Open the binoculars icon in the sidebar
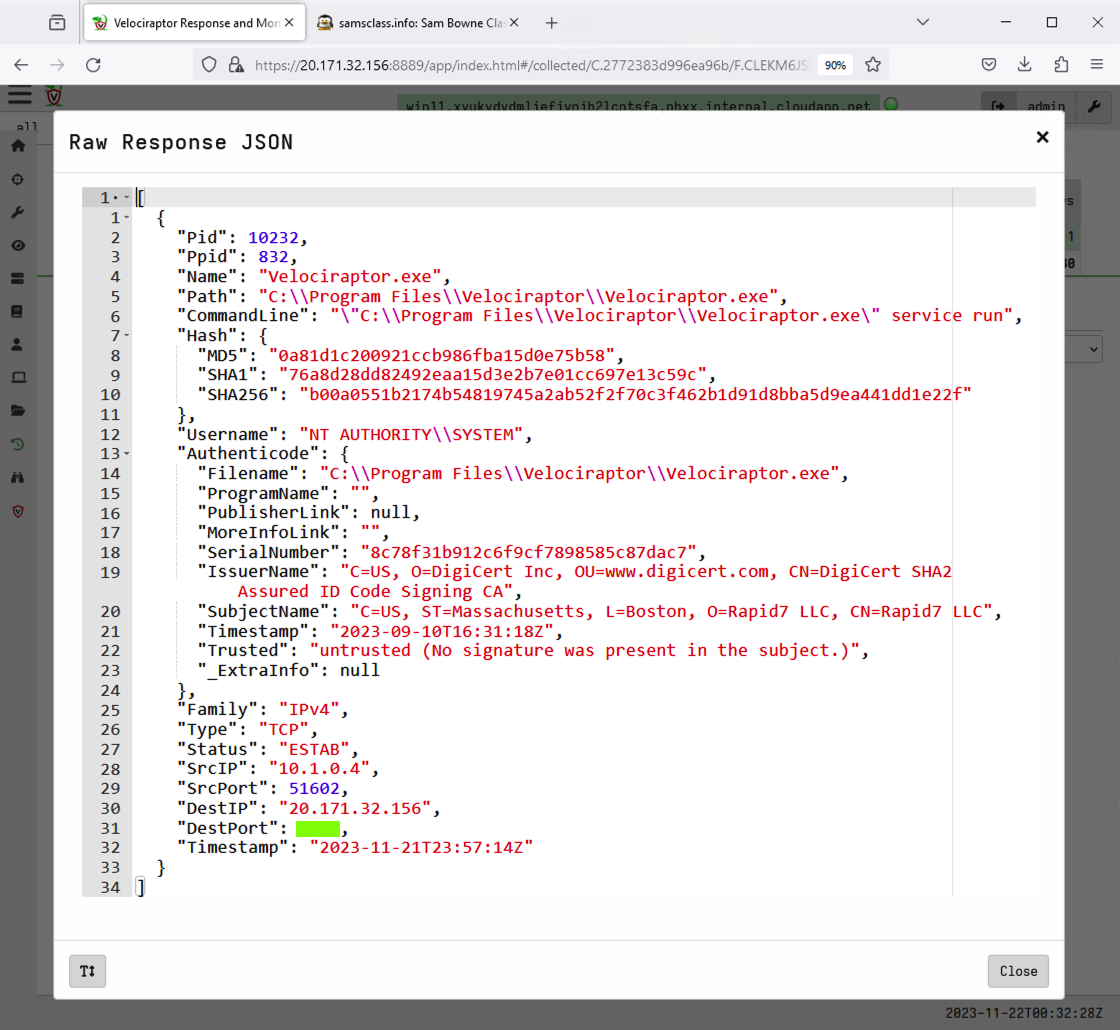1120x1030 pixels. click(17, 477)
